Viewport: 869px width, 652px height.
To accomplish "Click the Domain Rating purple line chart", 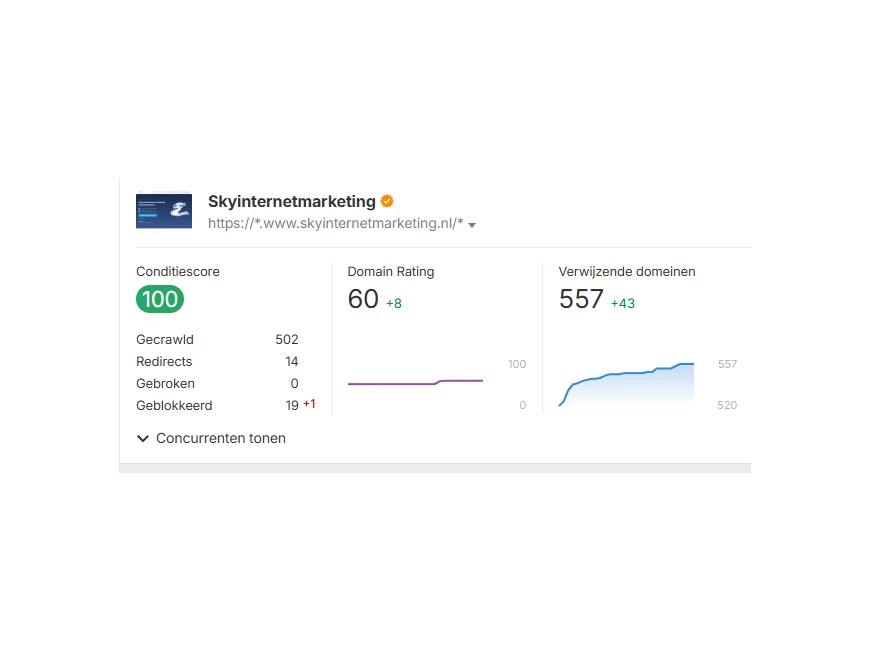I will (x=415, y=382).
